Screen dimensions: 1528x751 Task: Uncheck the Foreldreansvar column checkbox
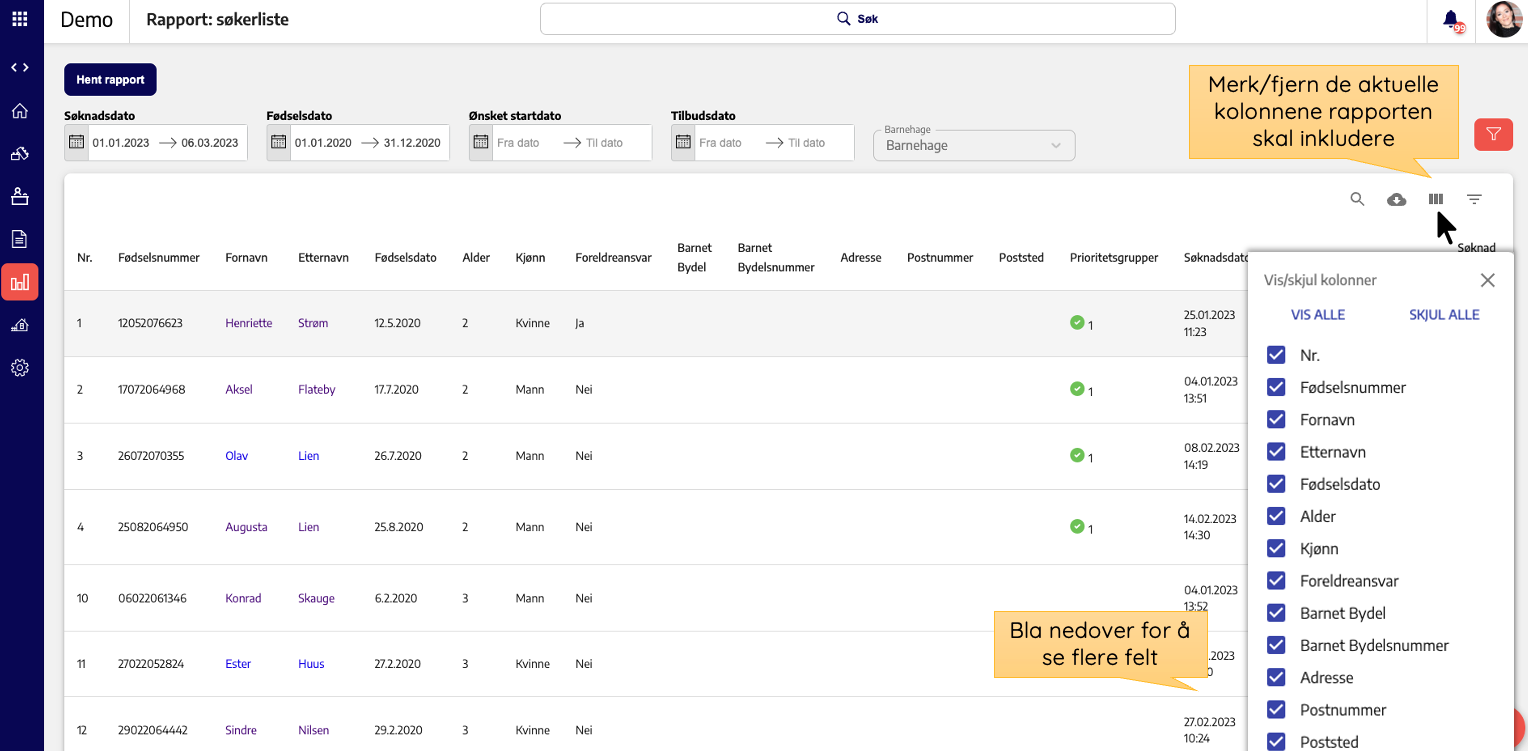click(x=1276, y=580)
